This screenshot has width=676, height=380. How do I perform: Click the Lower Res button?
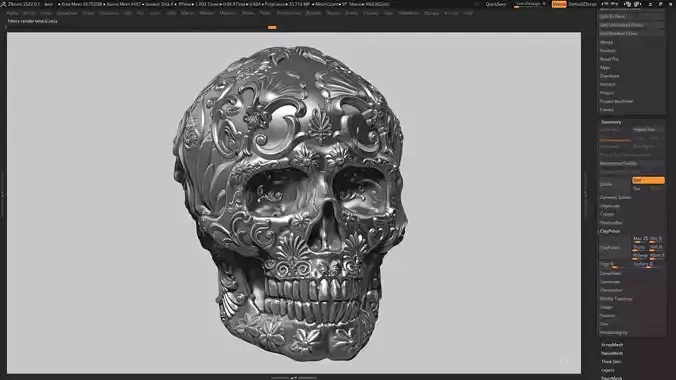pyautogui.click(x=615, y=129)
